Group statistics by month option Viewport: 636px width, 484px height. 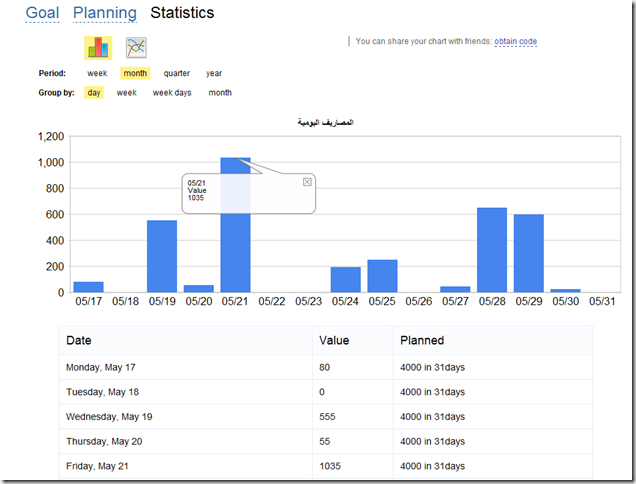[220, 92]
